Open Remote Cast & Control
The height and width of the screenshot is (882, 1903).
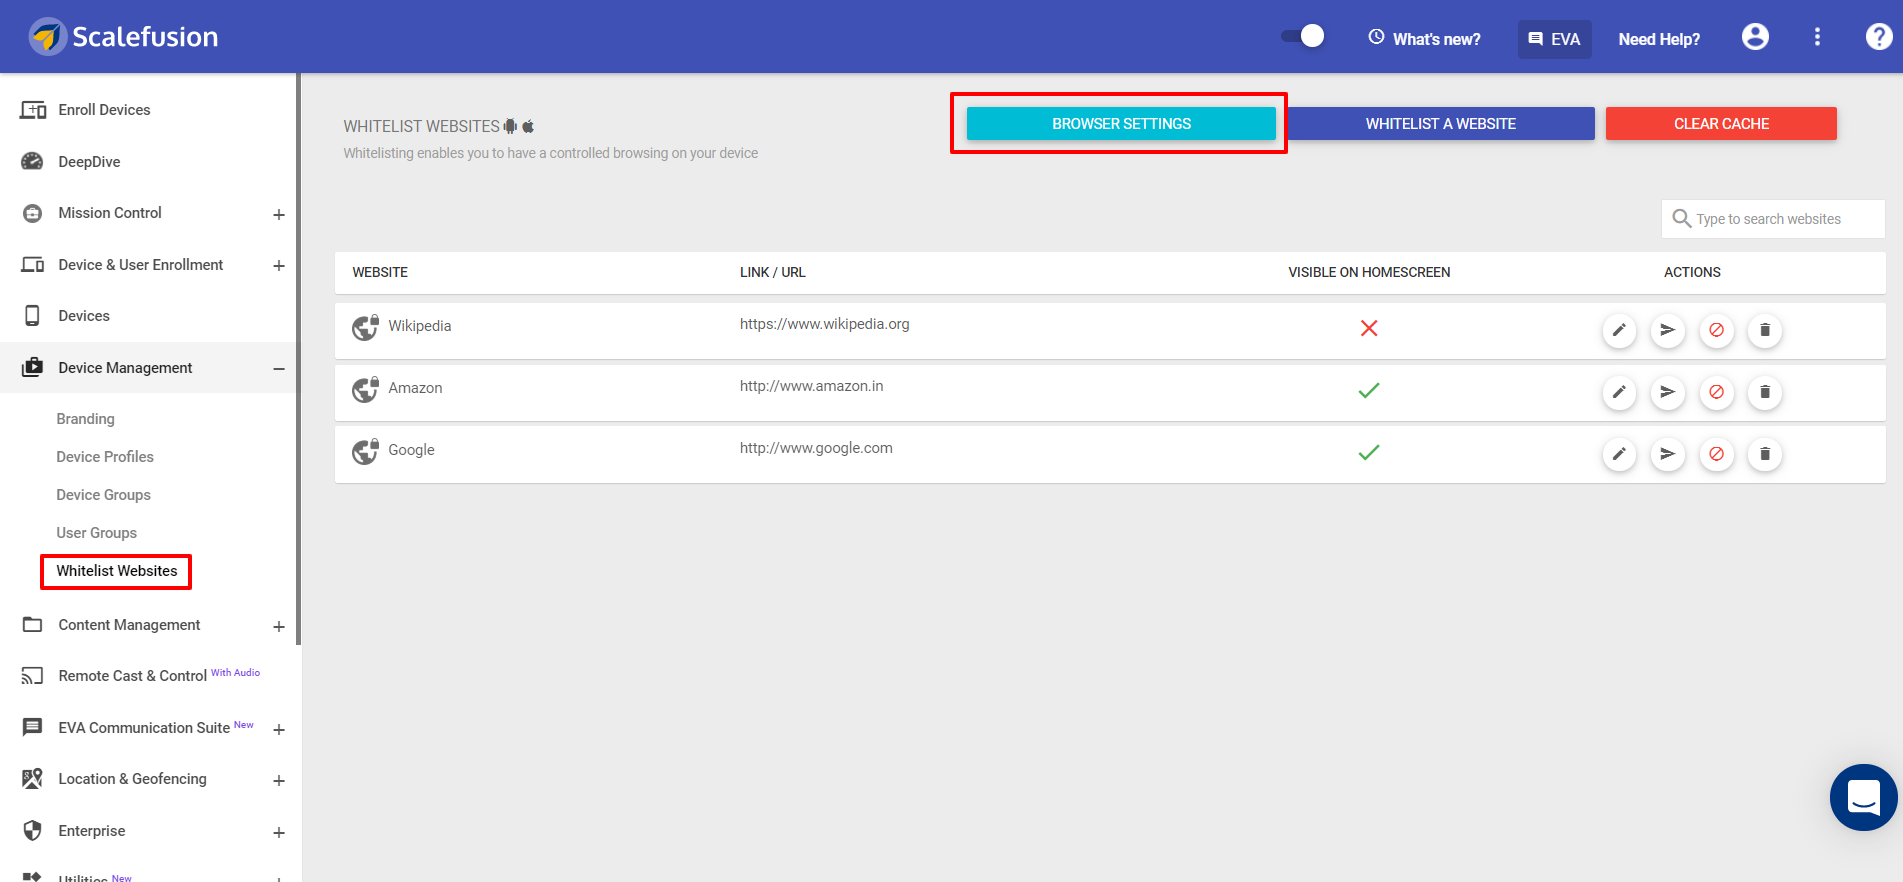click(132, 676)
